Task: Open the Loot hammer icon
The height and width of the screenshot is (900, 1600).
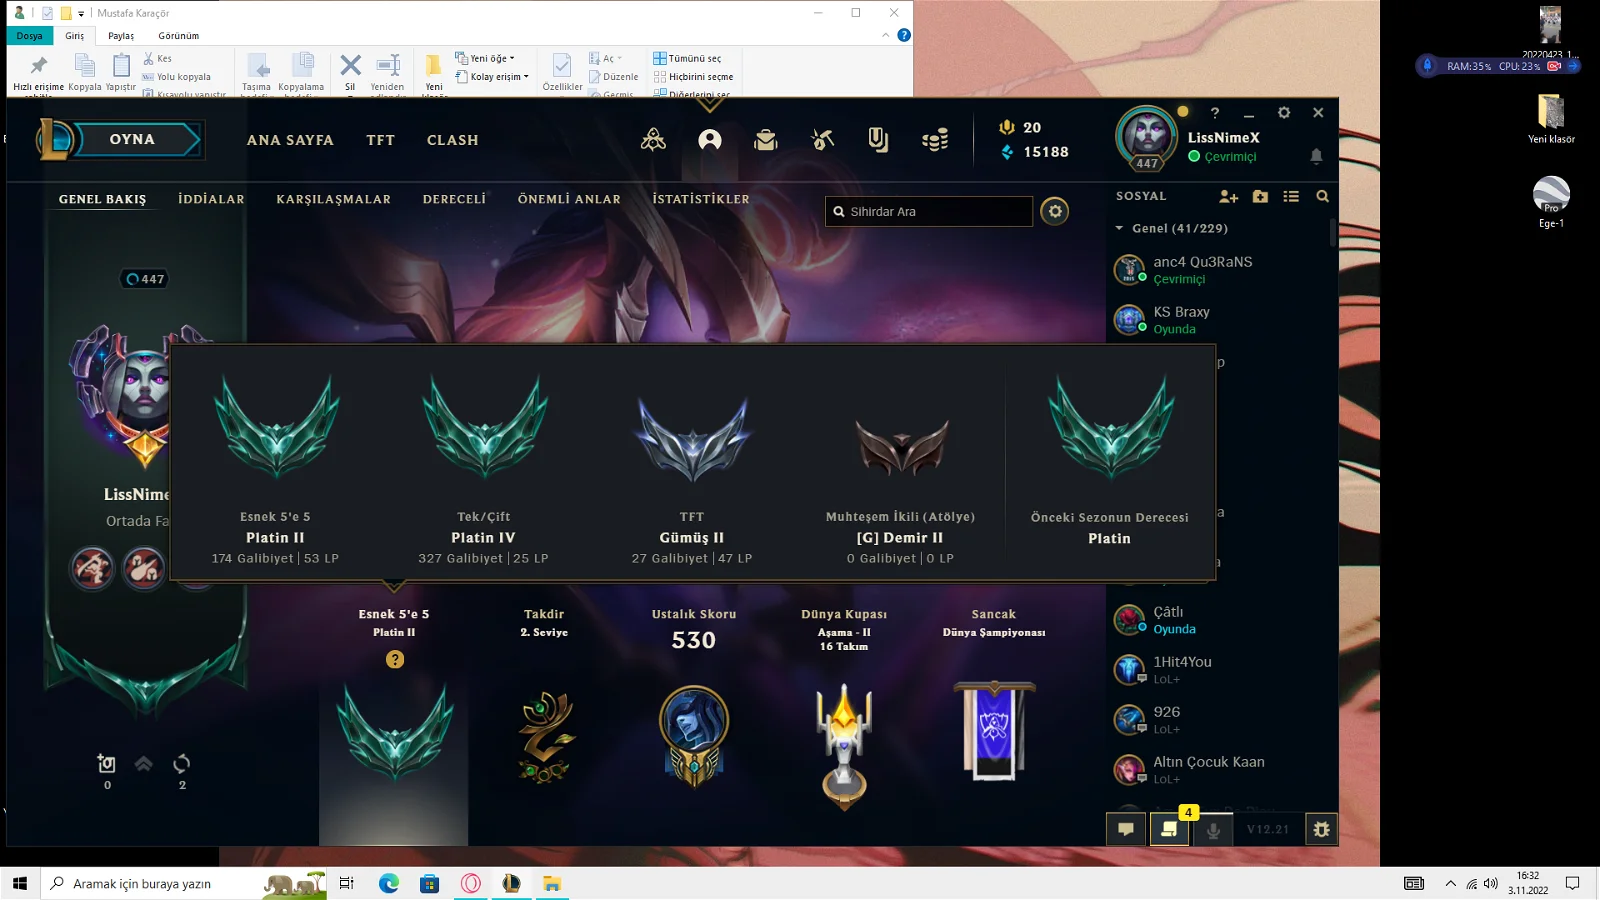Action: point(822,140)
